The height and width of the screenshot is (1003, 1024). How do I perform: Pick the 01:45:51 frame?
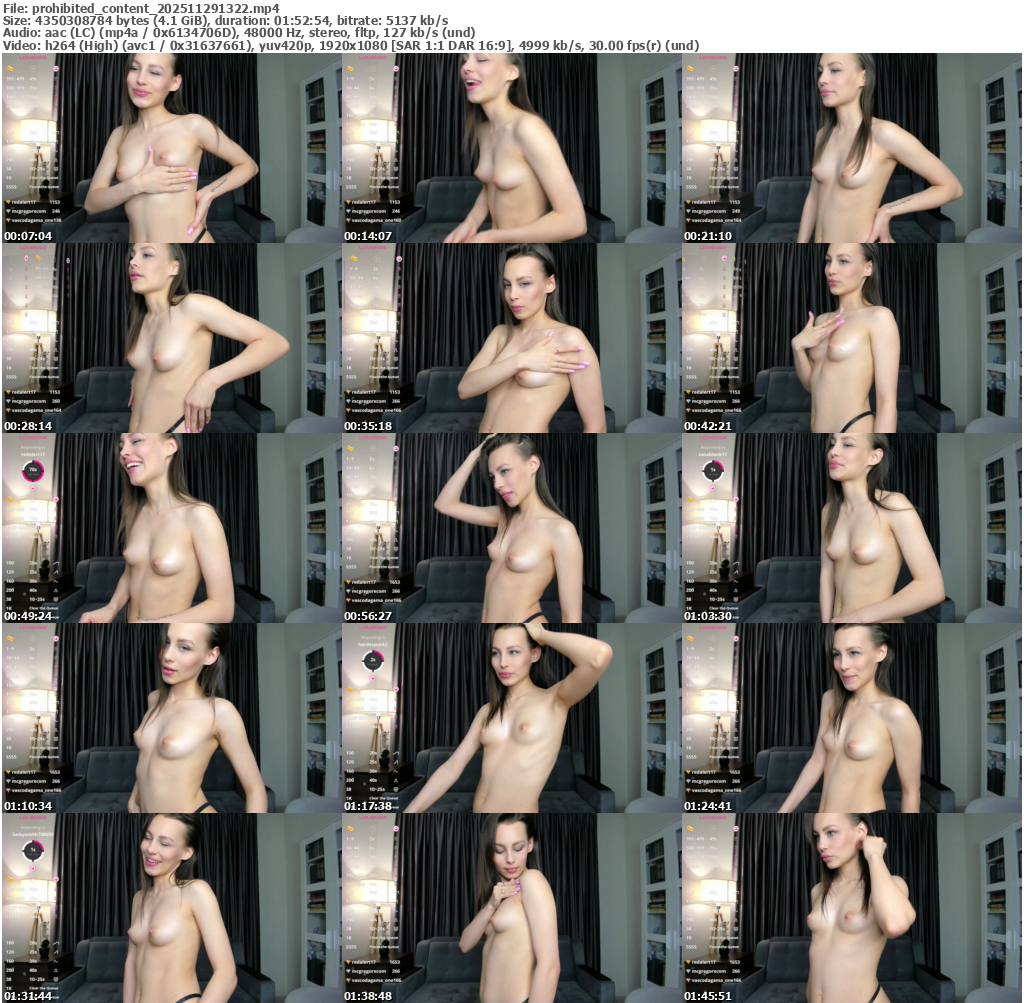(x=852, y=908)
